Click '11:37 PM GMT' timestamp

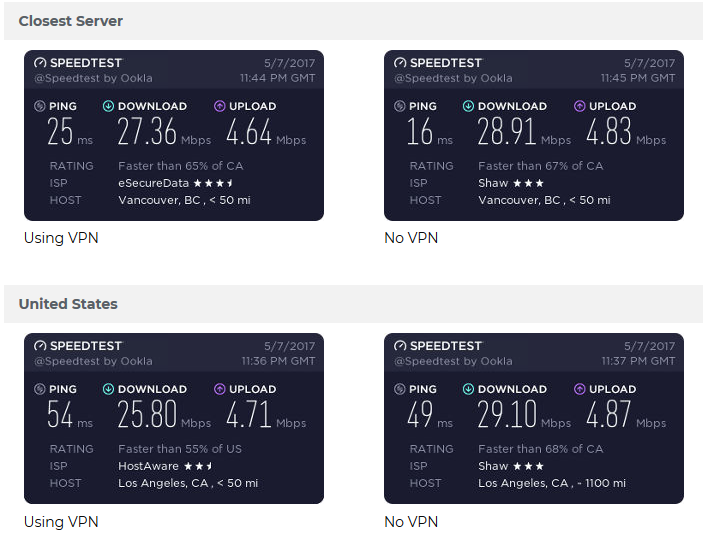point(638,361)
